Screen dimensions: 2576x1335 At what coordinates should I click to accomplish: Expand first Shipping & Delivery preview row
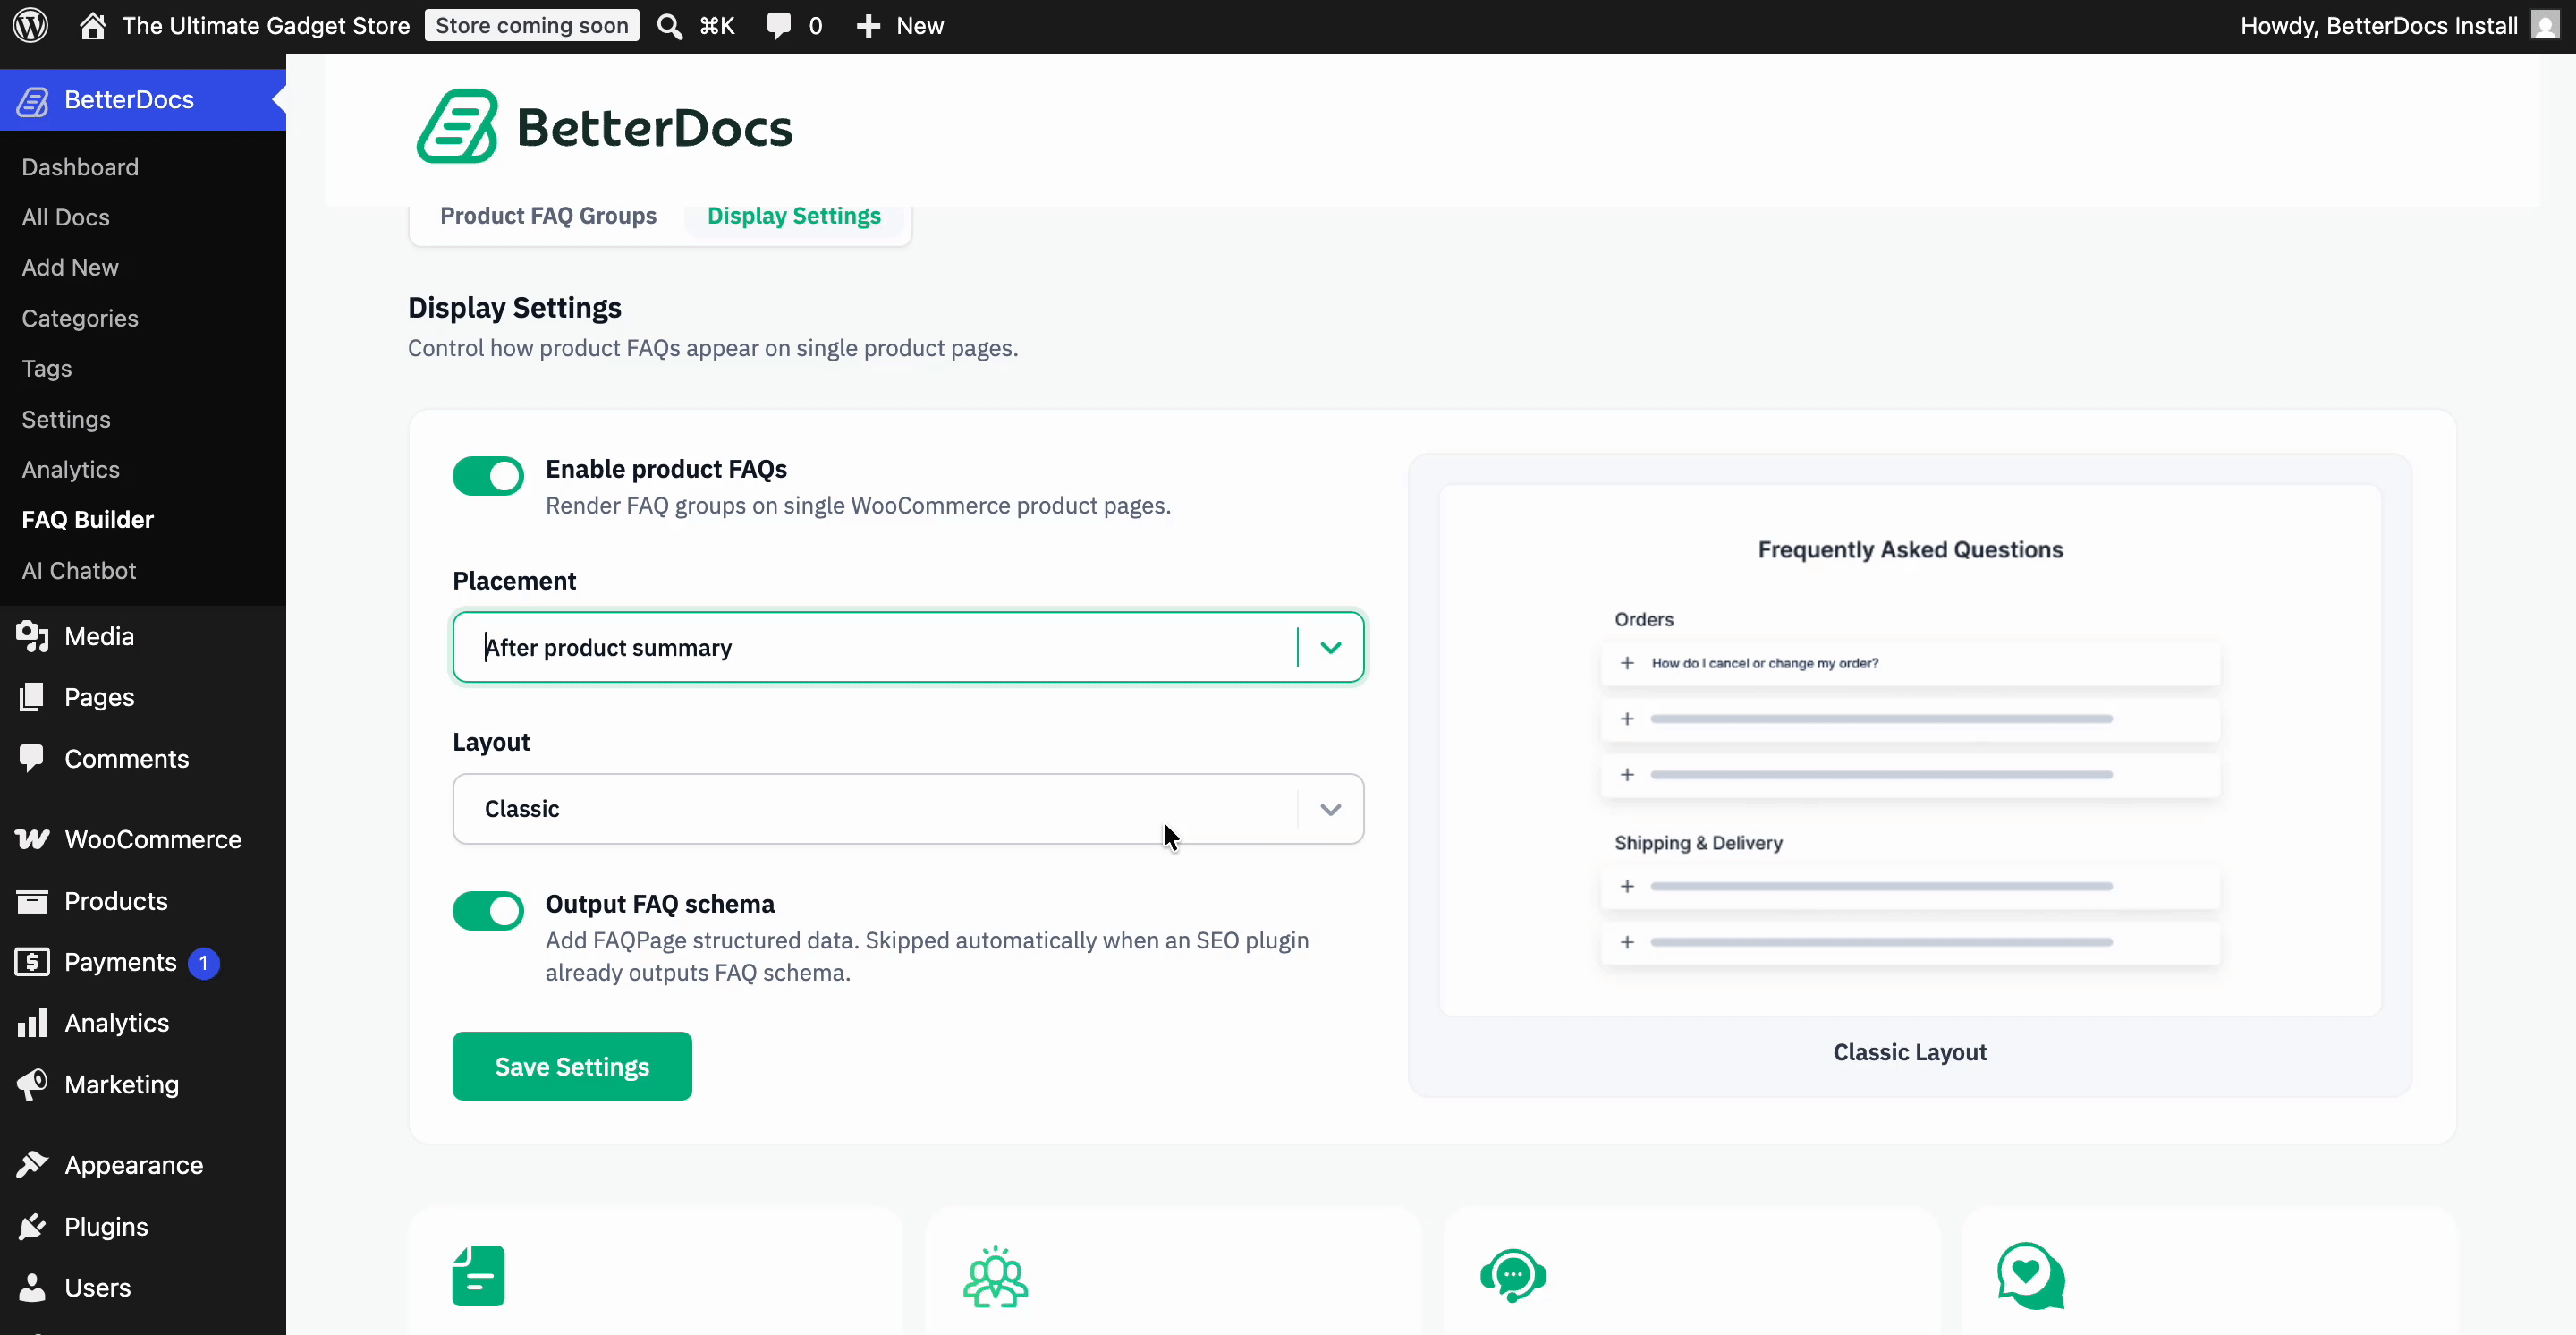(x=1910, y=887)
